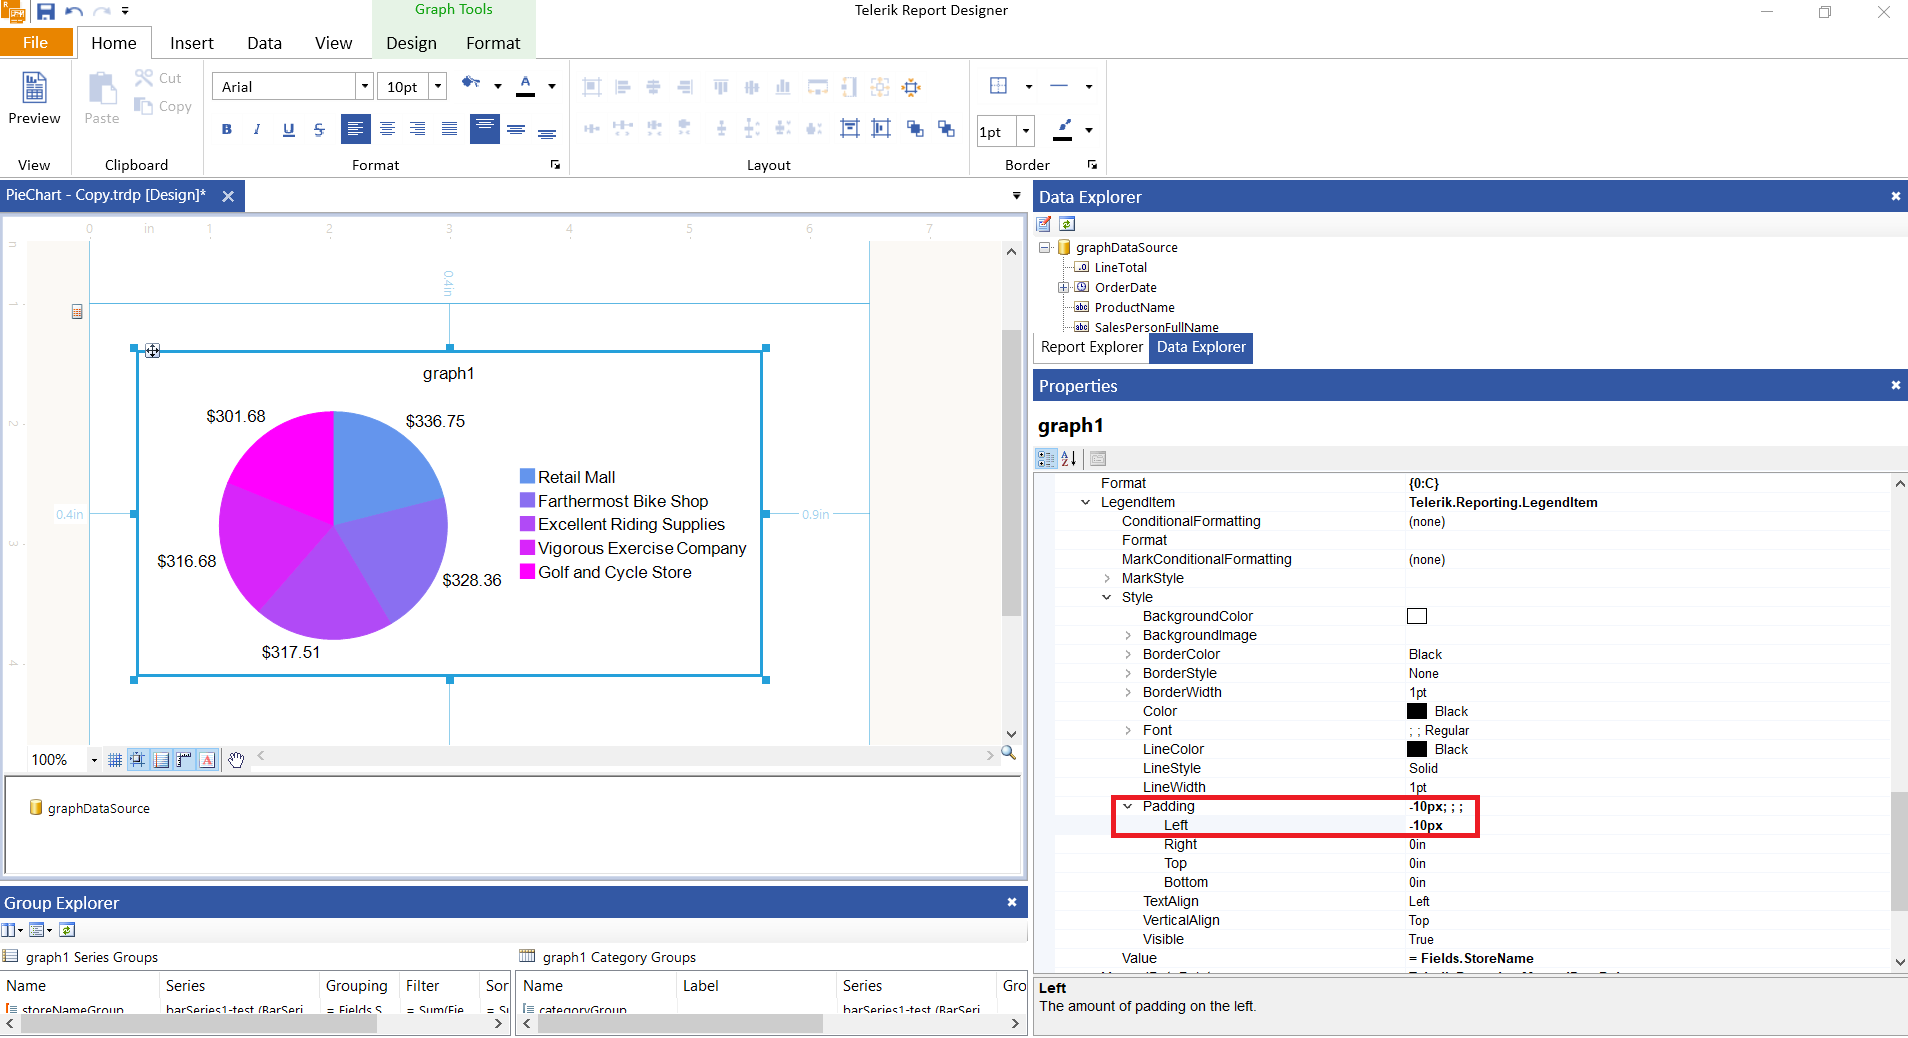
Task: Select the ProductName field
Action: [x=1134, y=307]
